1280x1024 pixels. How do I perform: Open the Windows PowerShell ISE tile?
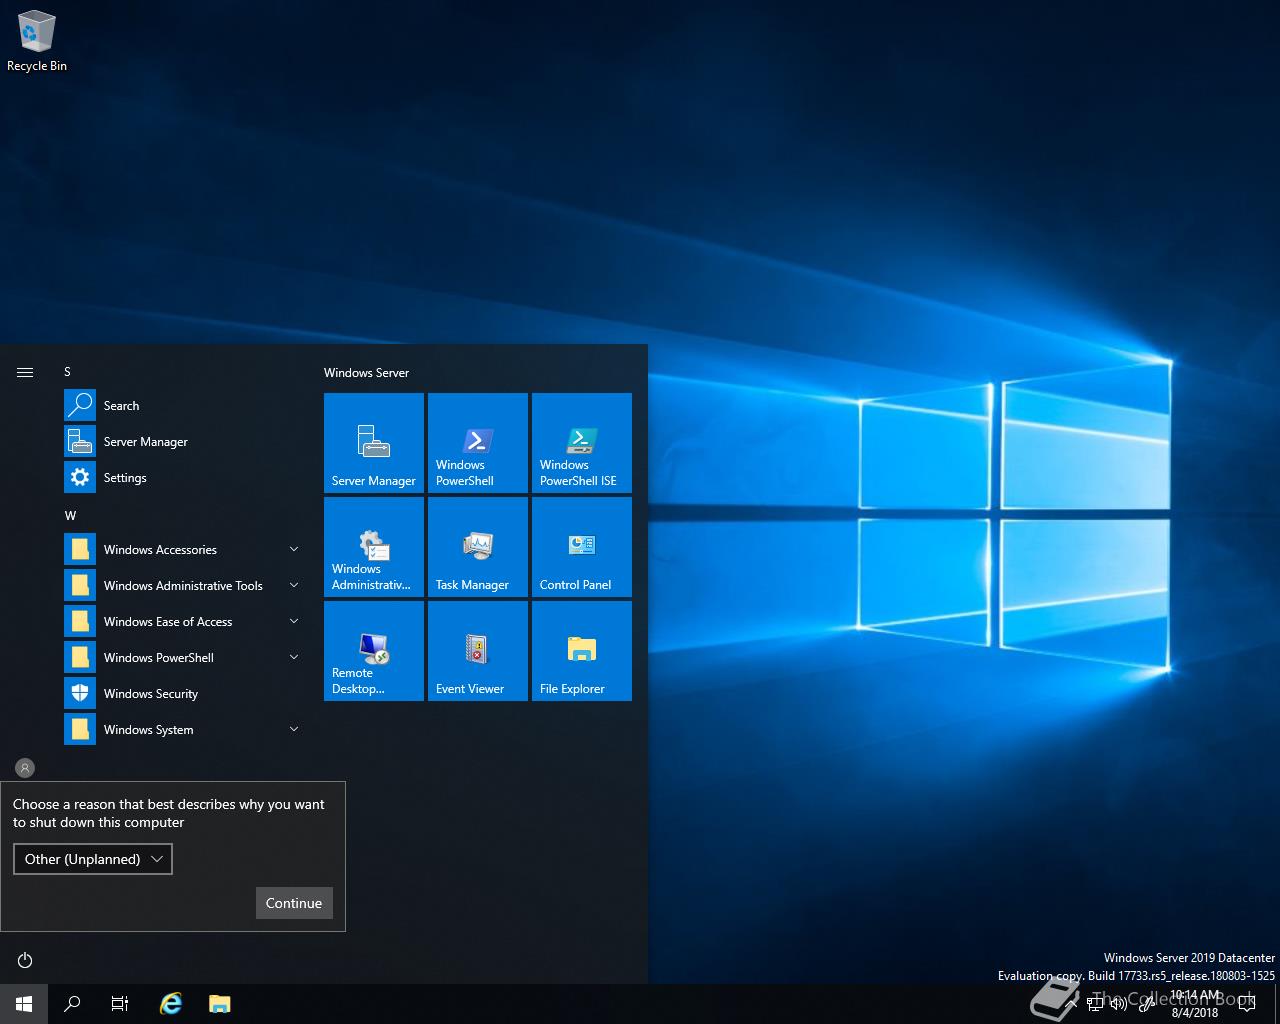coord(582,443)
